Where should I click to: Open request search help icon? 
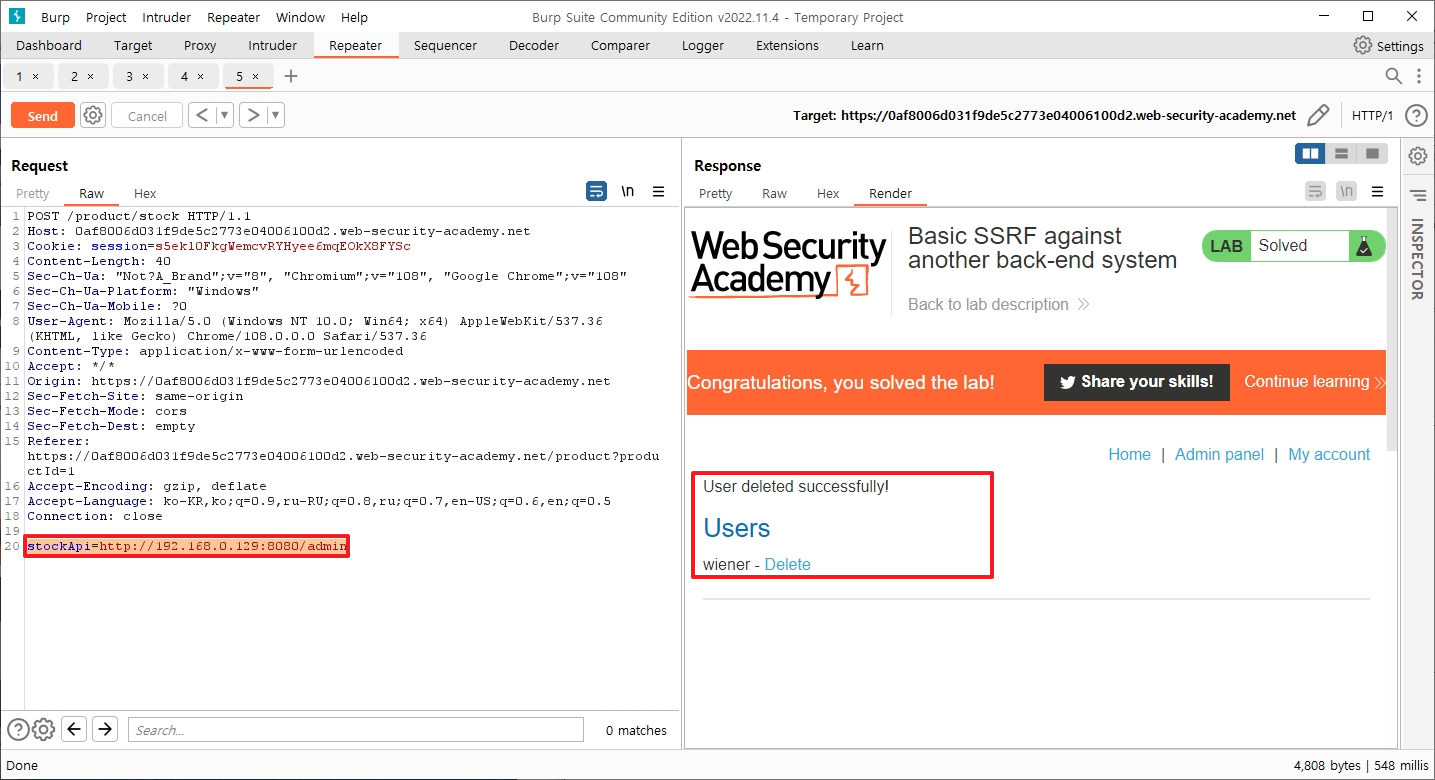click(17, 729)
